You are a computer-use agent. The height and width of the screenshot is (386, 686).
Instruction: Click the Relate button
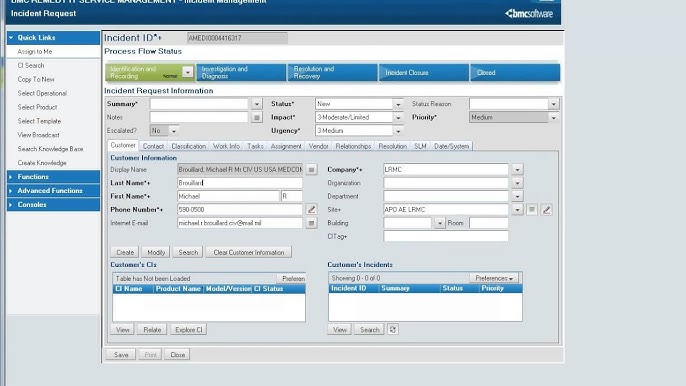(152, 330)
